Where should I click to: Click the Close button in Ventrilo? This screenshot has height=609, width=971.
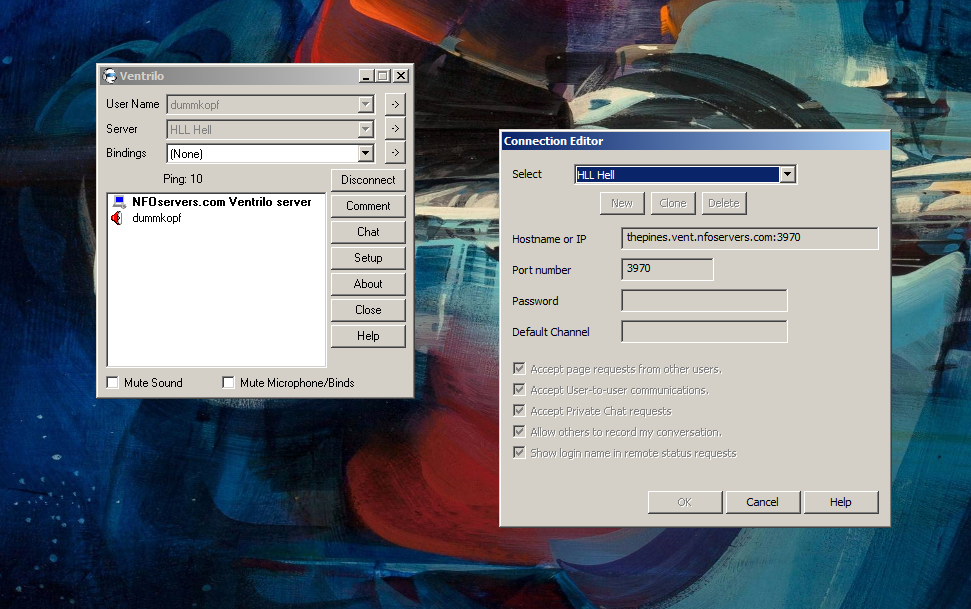pyautogui.click(x=368, y=310)
